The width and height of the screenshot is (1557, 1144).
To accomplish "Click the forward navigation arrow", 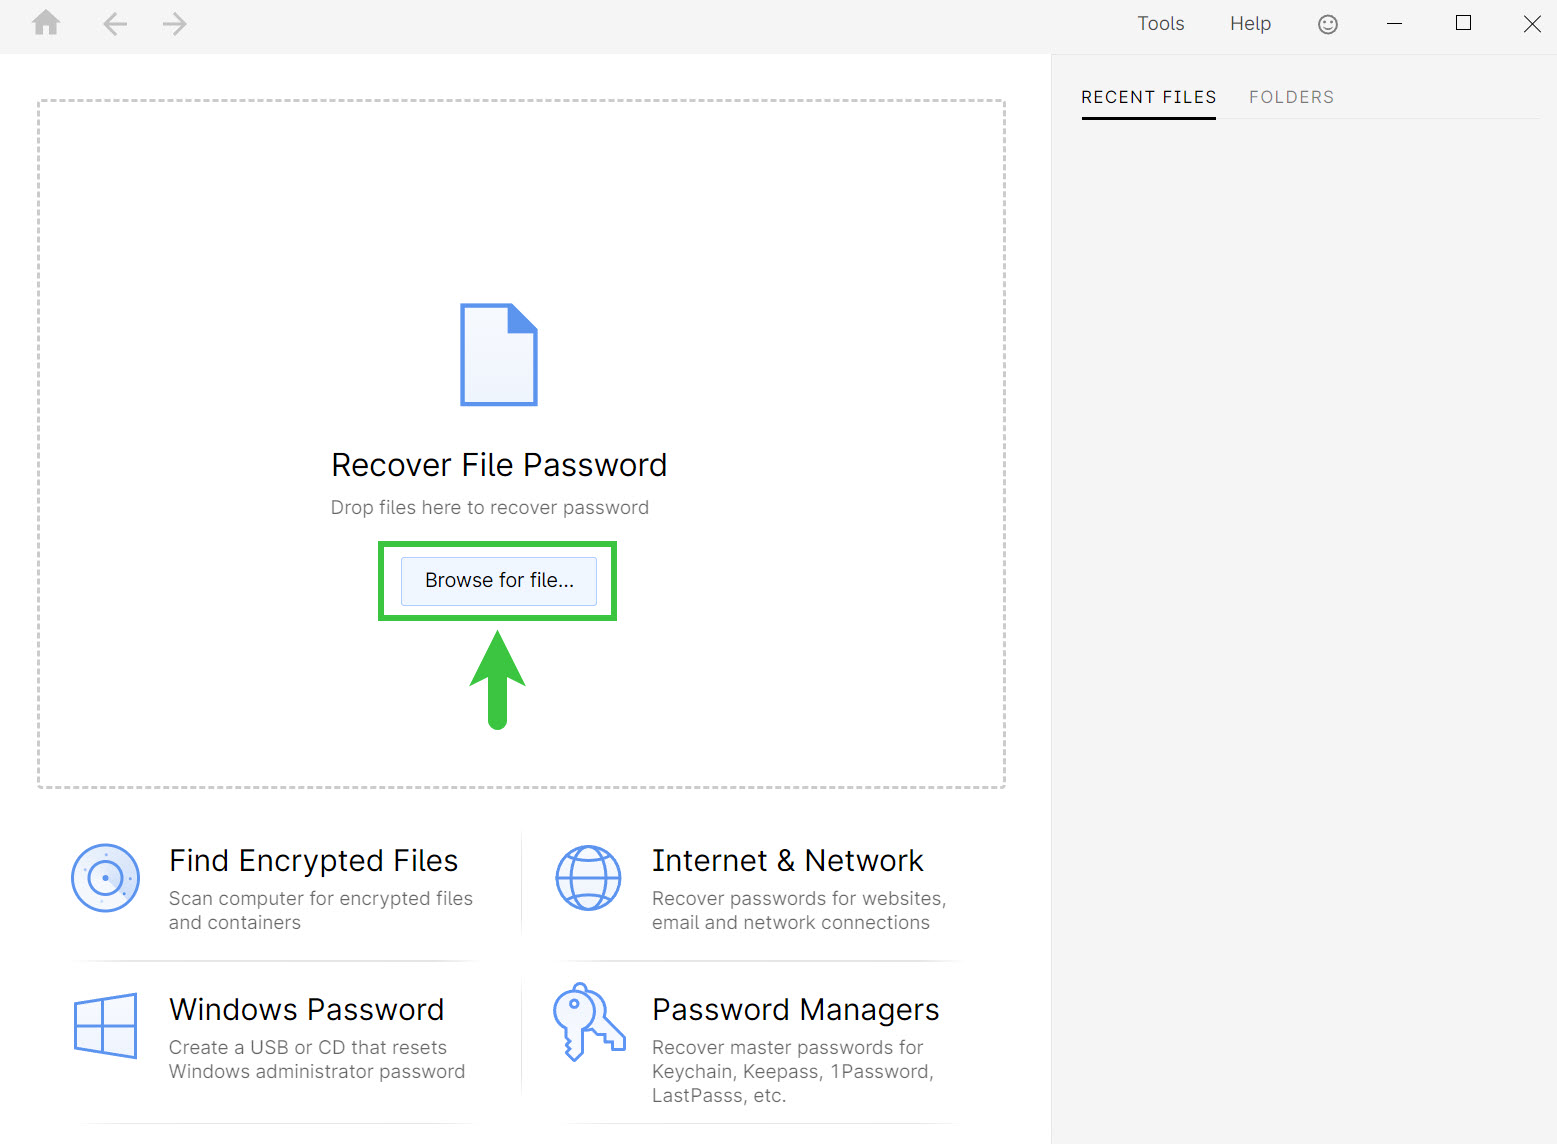I will (x=174, y=23).
